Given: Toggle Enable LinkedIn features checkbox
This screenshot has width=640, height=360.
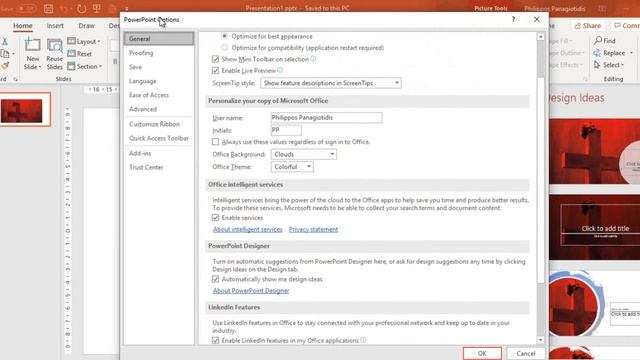Looking at the screenshot, I should point(216,340).
